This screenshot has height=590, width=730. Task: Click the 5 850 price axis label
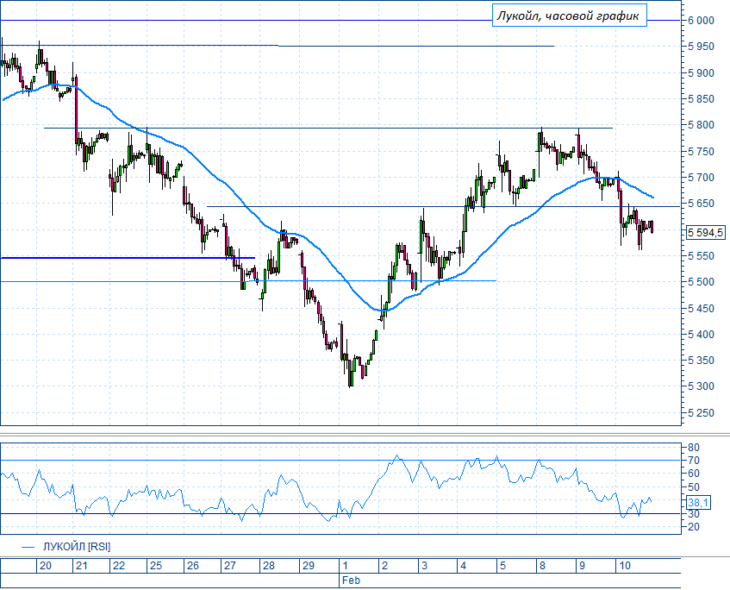[701, 99]
